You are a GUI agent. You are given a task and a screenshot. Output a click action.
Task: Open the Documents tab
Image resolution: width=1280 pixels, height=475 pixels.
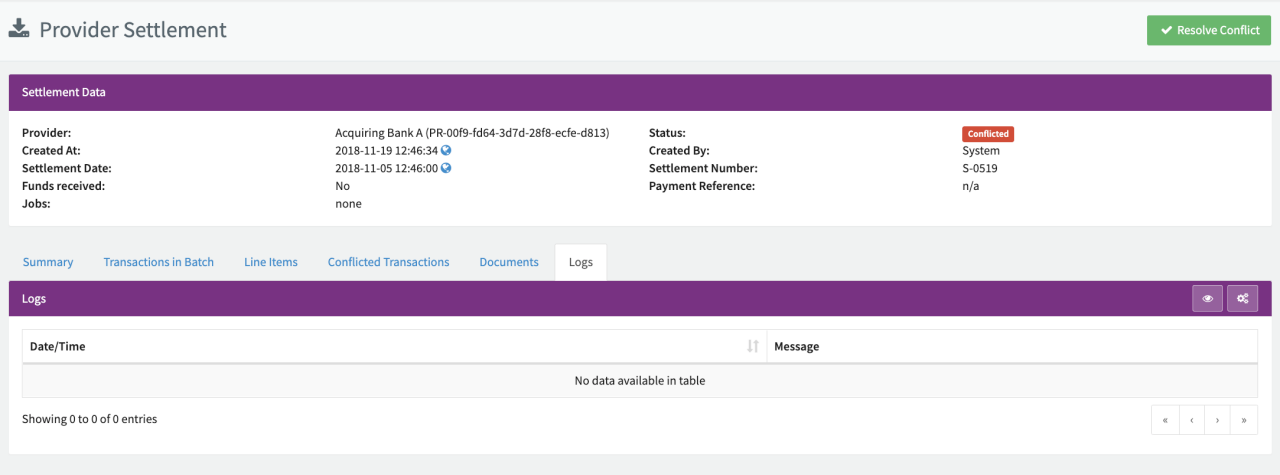(509, 262)
